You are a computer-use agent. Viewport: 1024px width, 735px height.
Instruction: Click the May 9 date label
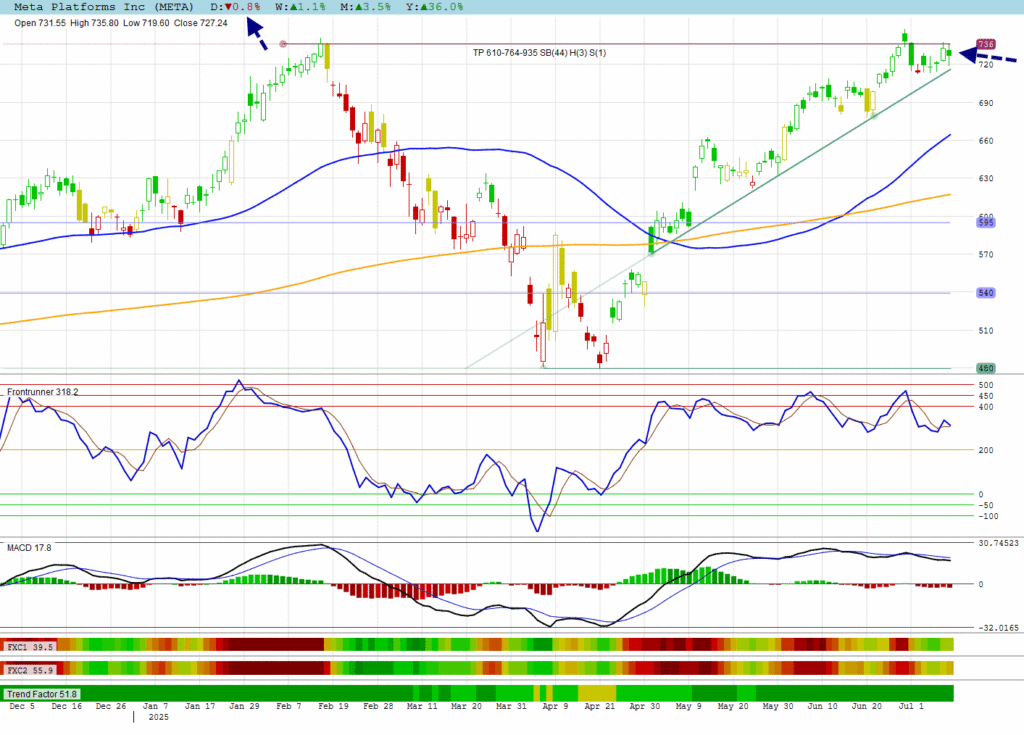pyautogui.click(x=688, y=706)
